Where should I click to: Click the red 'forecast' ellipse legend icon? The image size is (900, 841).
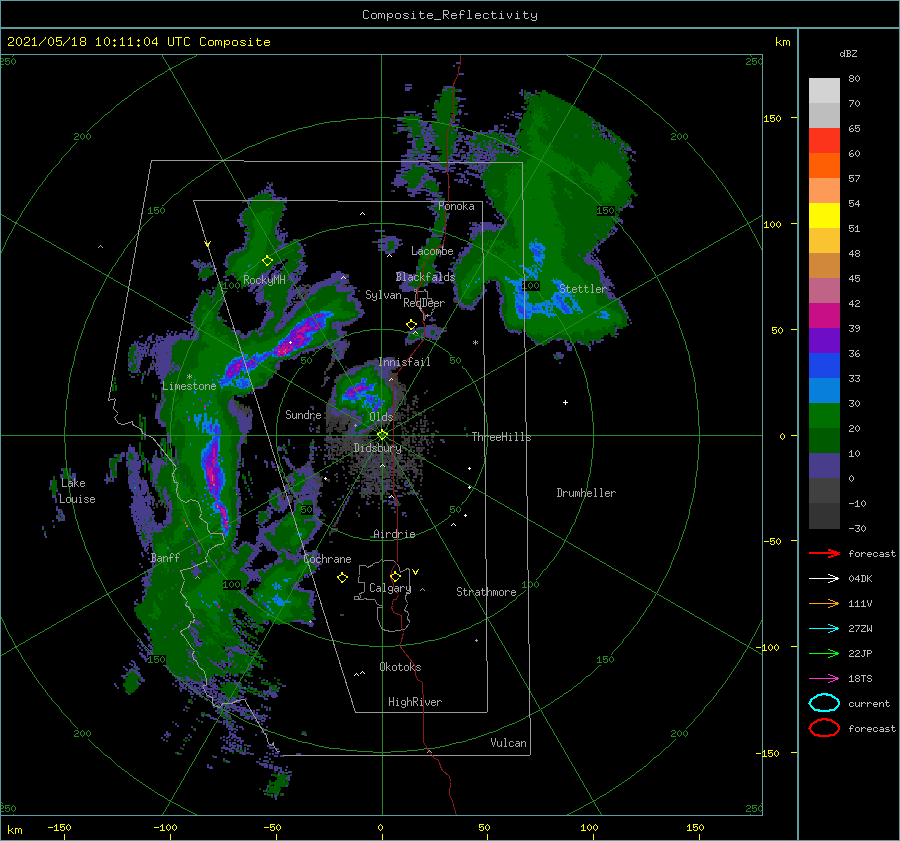pyautogui.click(x=824, y=728)
